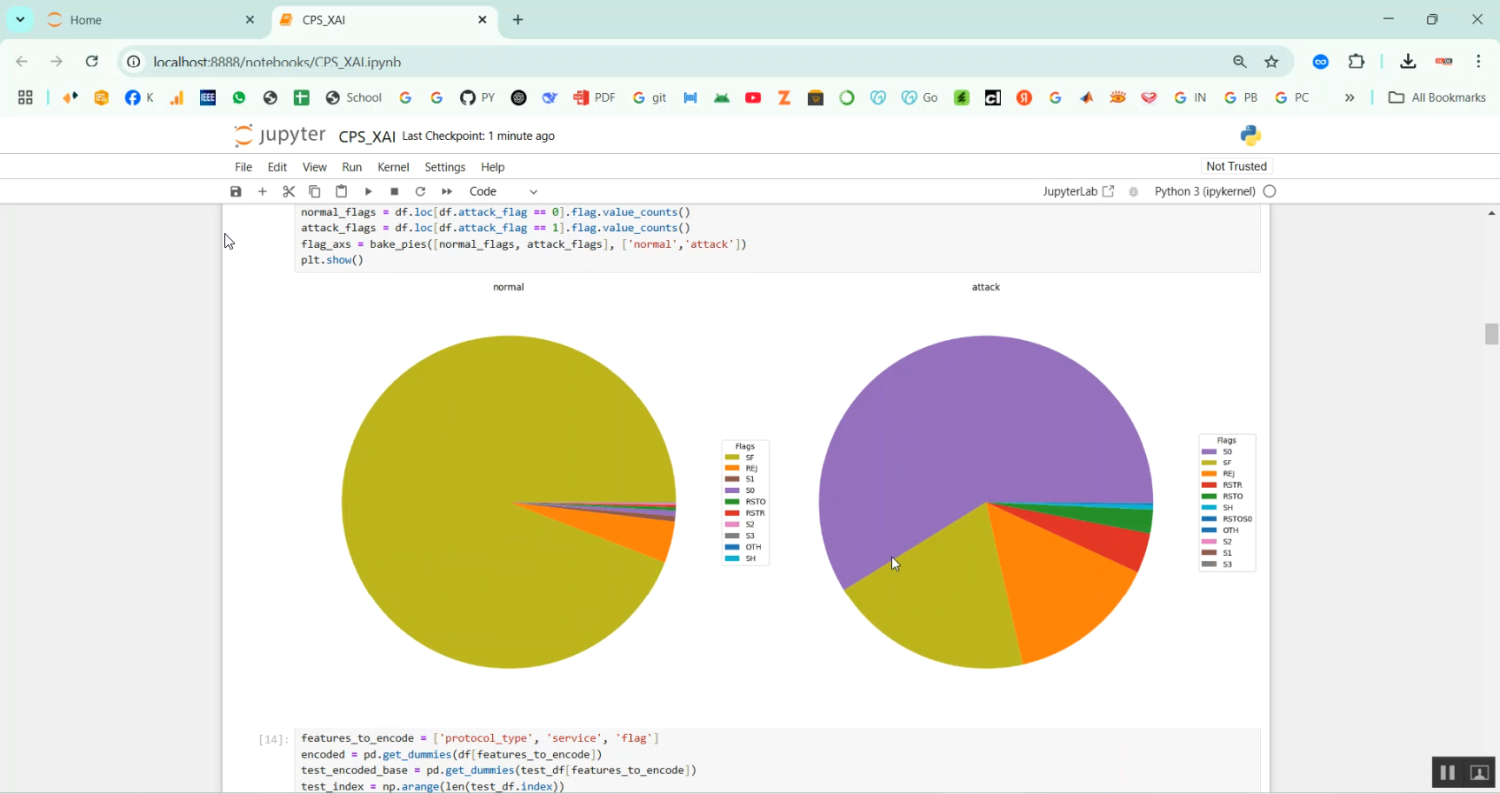Run the current cell with play icon

pyautogui.click(x=368, y=191)
